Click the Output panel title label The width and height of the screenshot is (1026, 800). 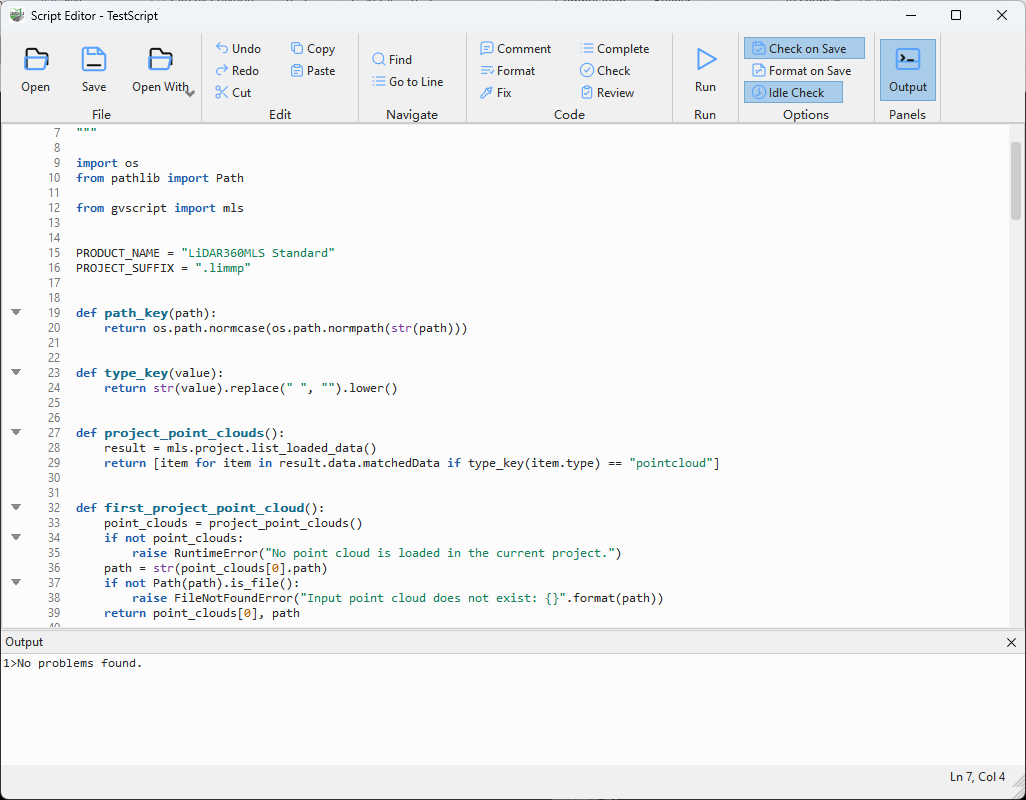pos(24,642)
